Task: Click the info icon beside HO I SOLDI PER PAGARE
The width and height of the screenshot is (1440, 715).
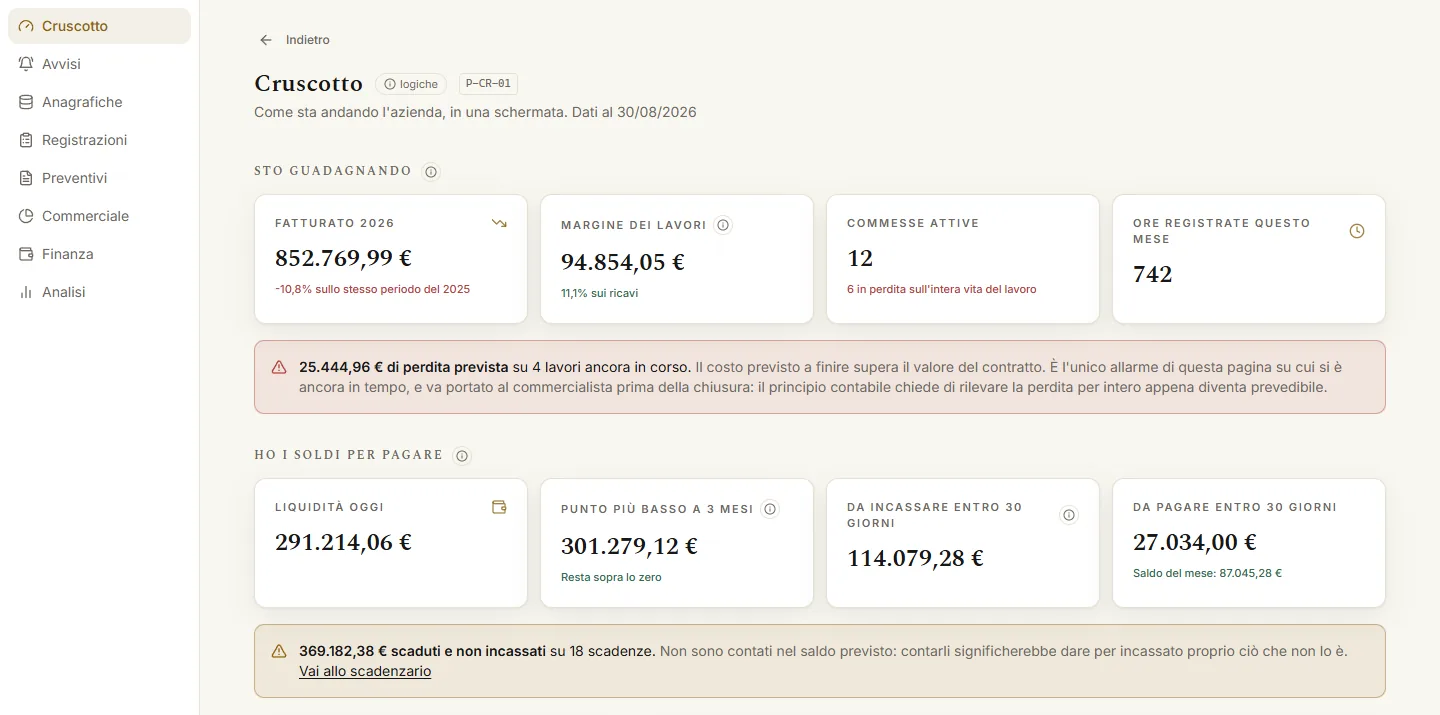Action: 462,456
